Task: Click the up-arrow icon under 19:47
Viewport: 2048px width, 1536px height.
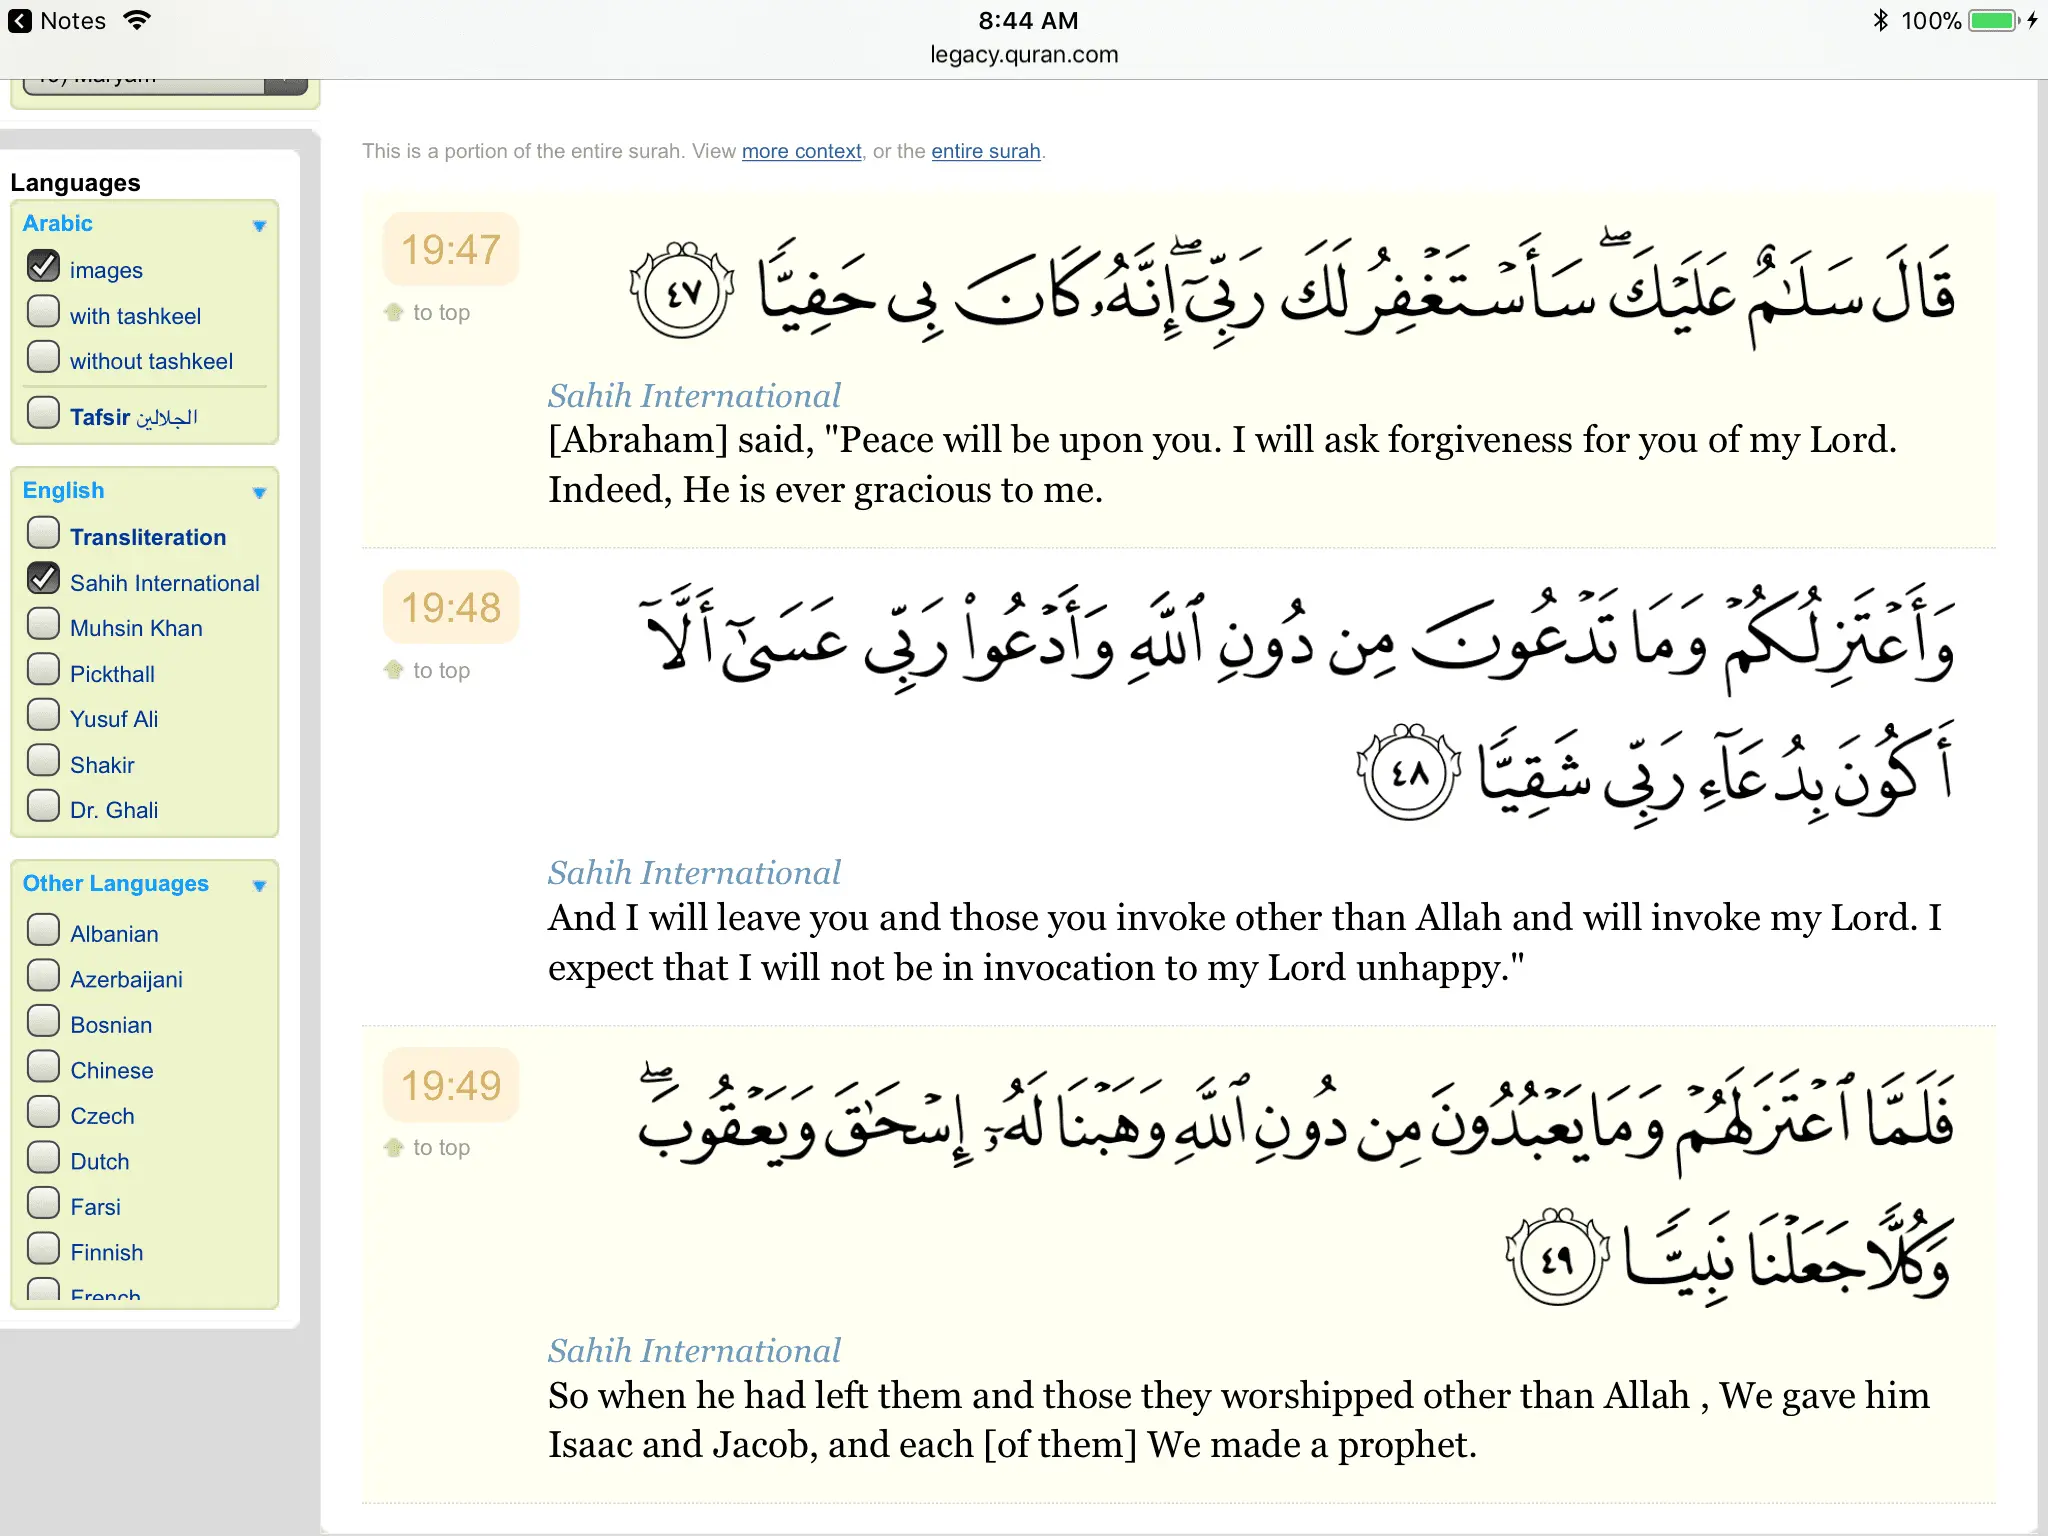Action: pos(394,312)
